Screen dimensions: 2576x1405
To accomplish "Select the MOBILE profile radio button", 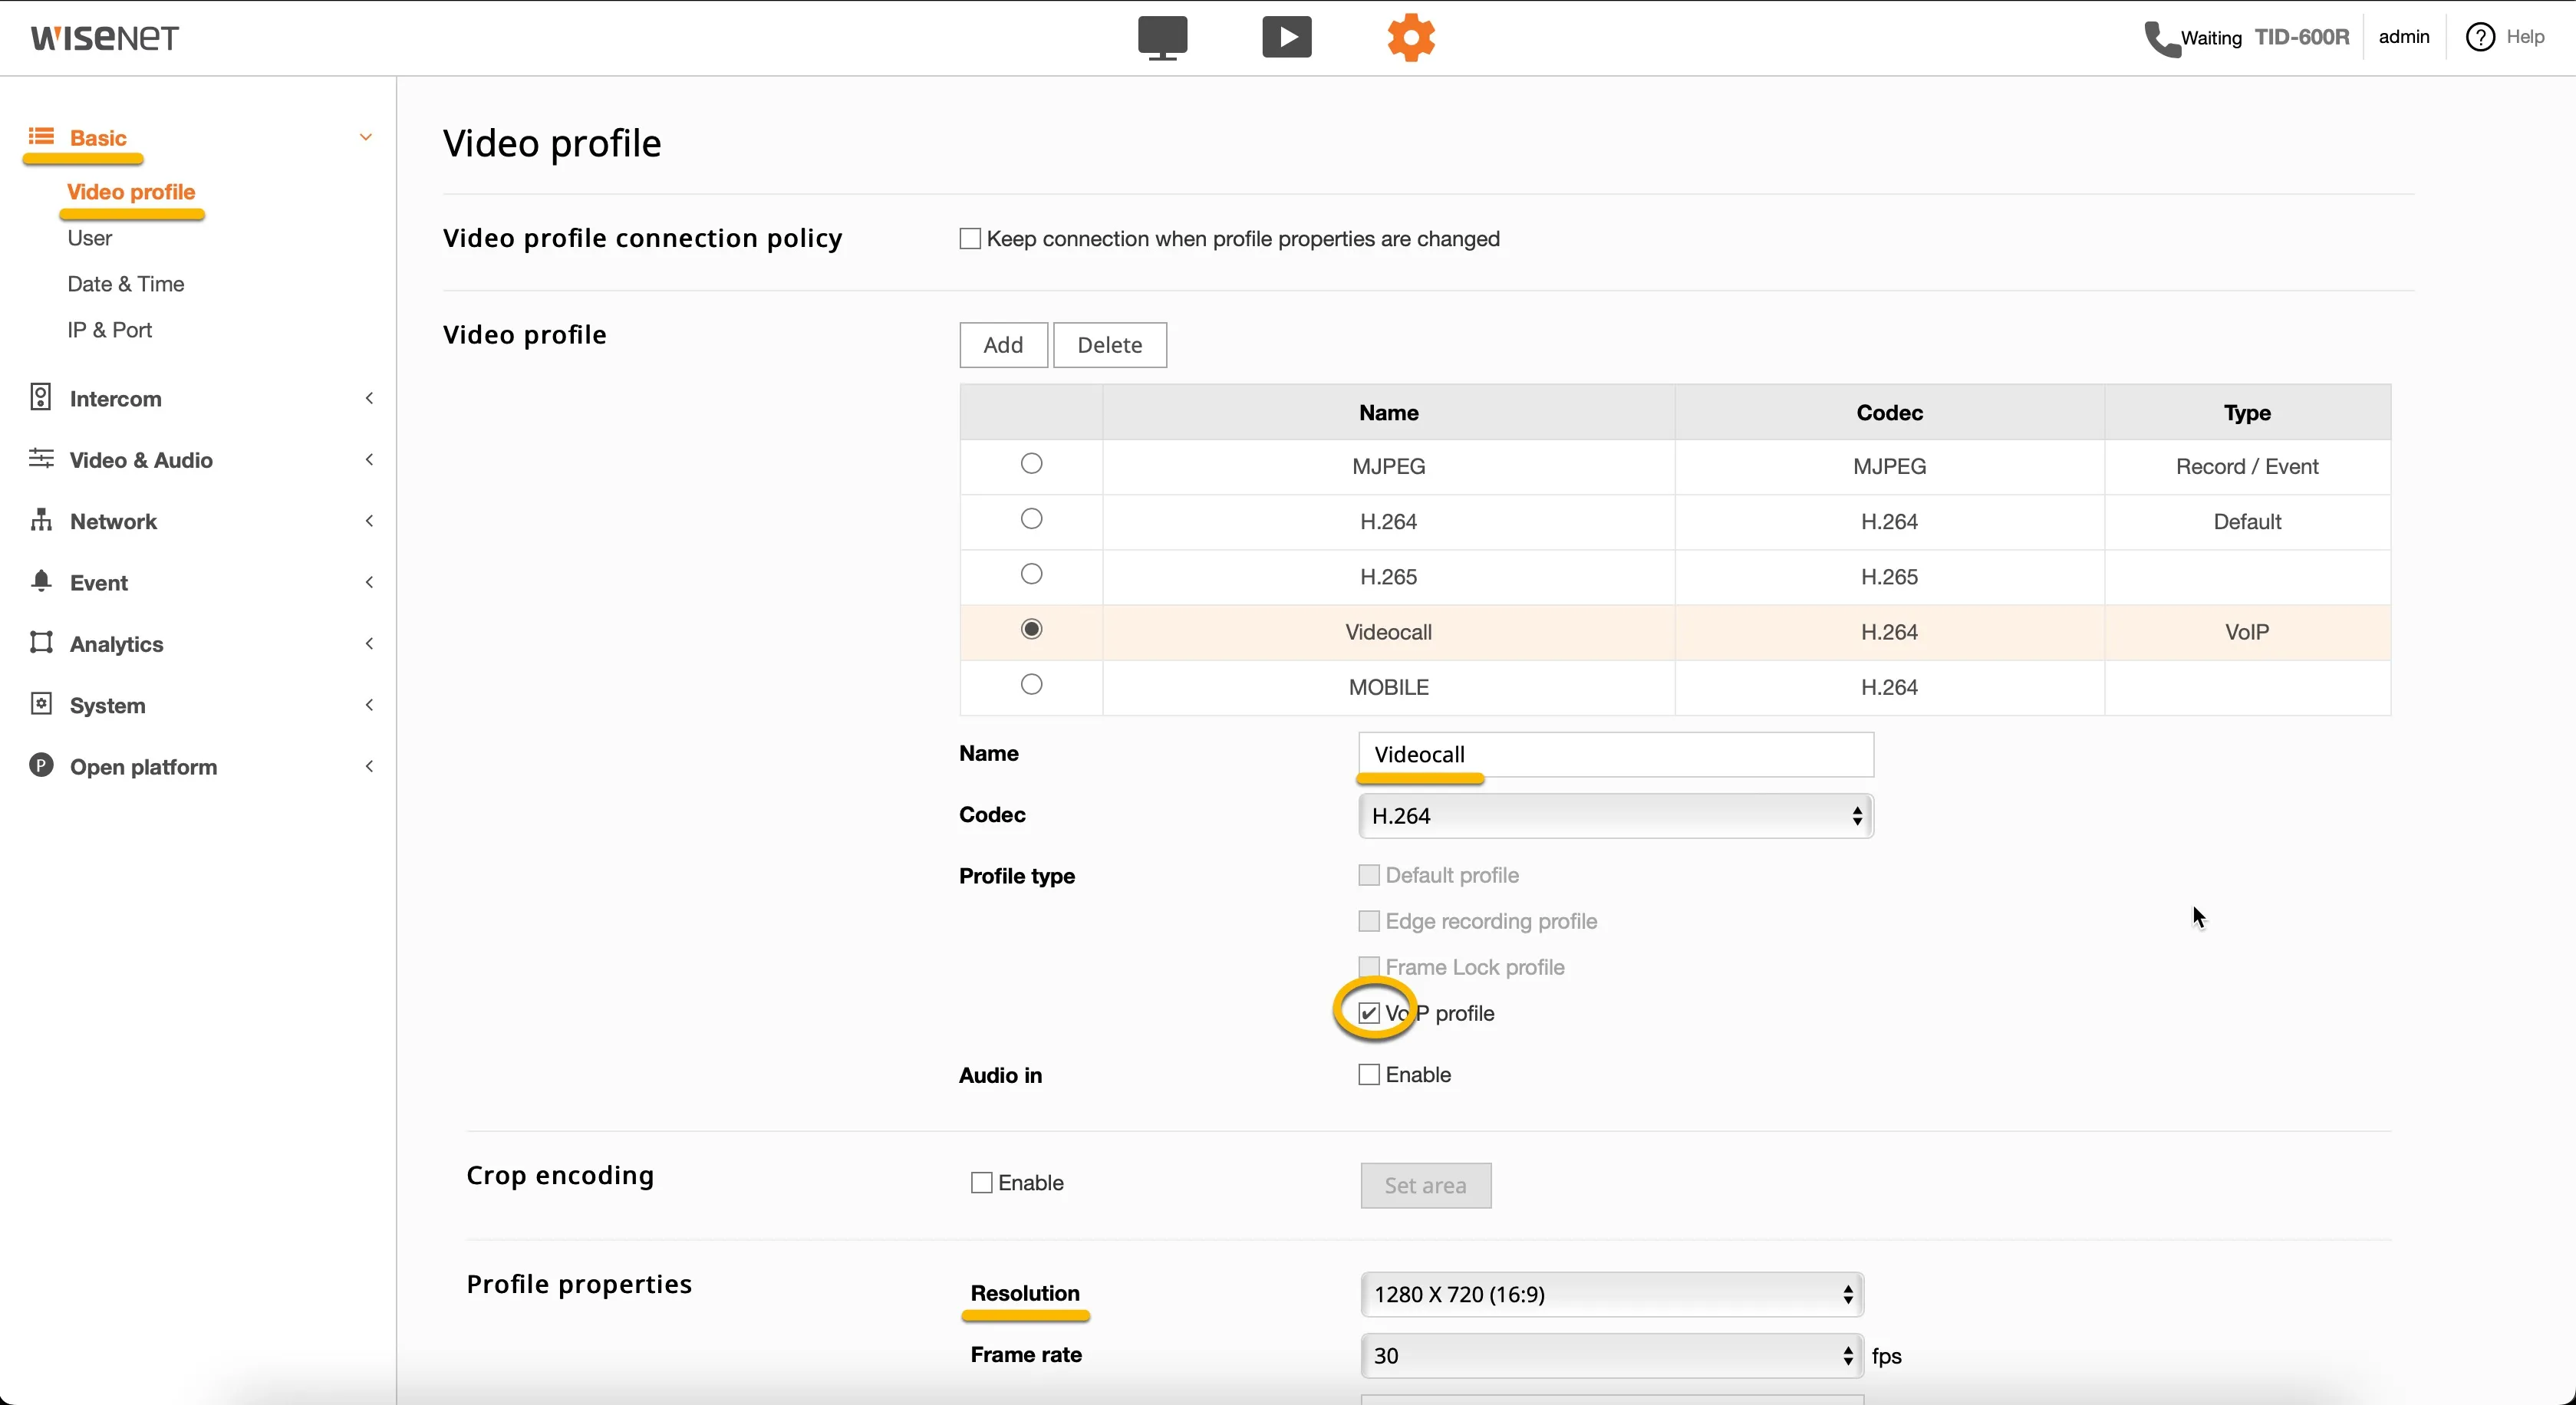I will (x=1031, y=685).
